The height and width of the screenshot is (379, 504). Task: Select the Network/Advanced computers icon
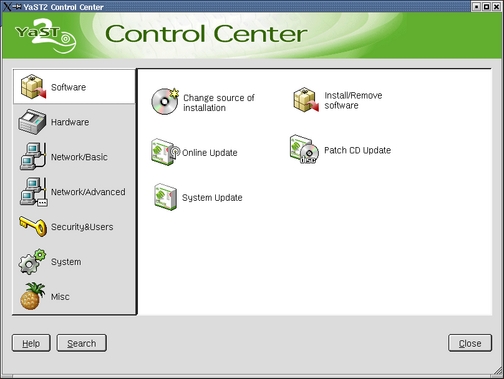click(33, 192)
